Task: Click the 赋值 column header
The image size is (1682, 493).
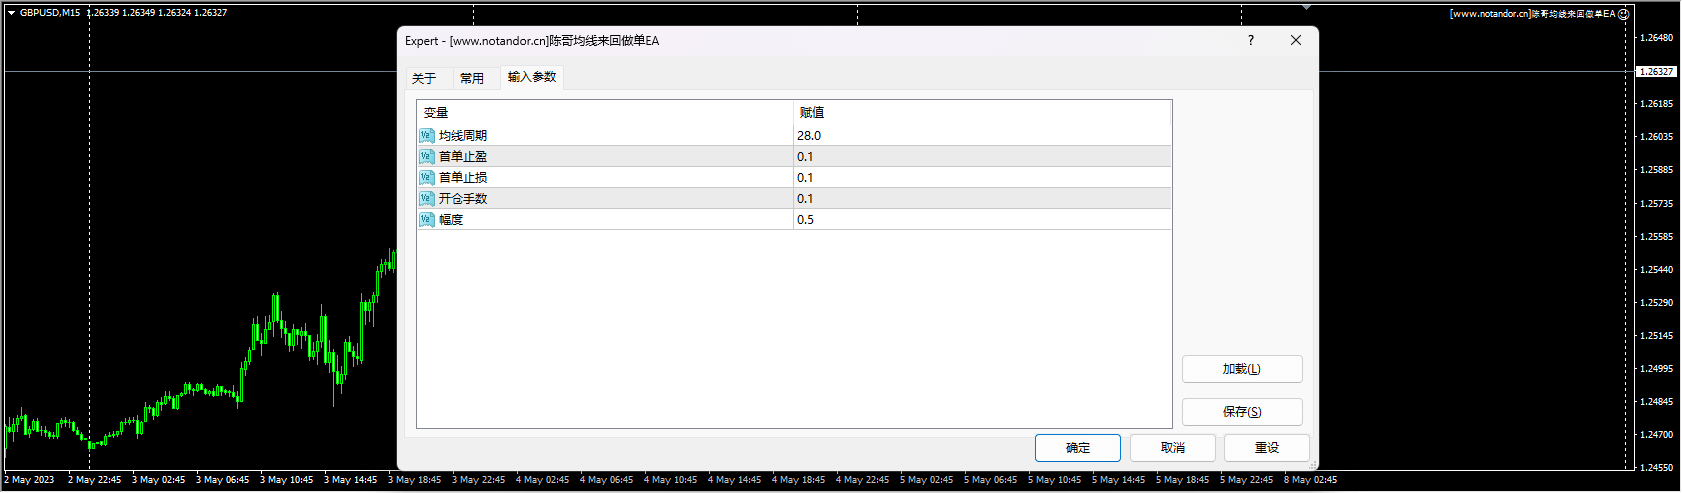Action: coord(982,113)
